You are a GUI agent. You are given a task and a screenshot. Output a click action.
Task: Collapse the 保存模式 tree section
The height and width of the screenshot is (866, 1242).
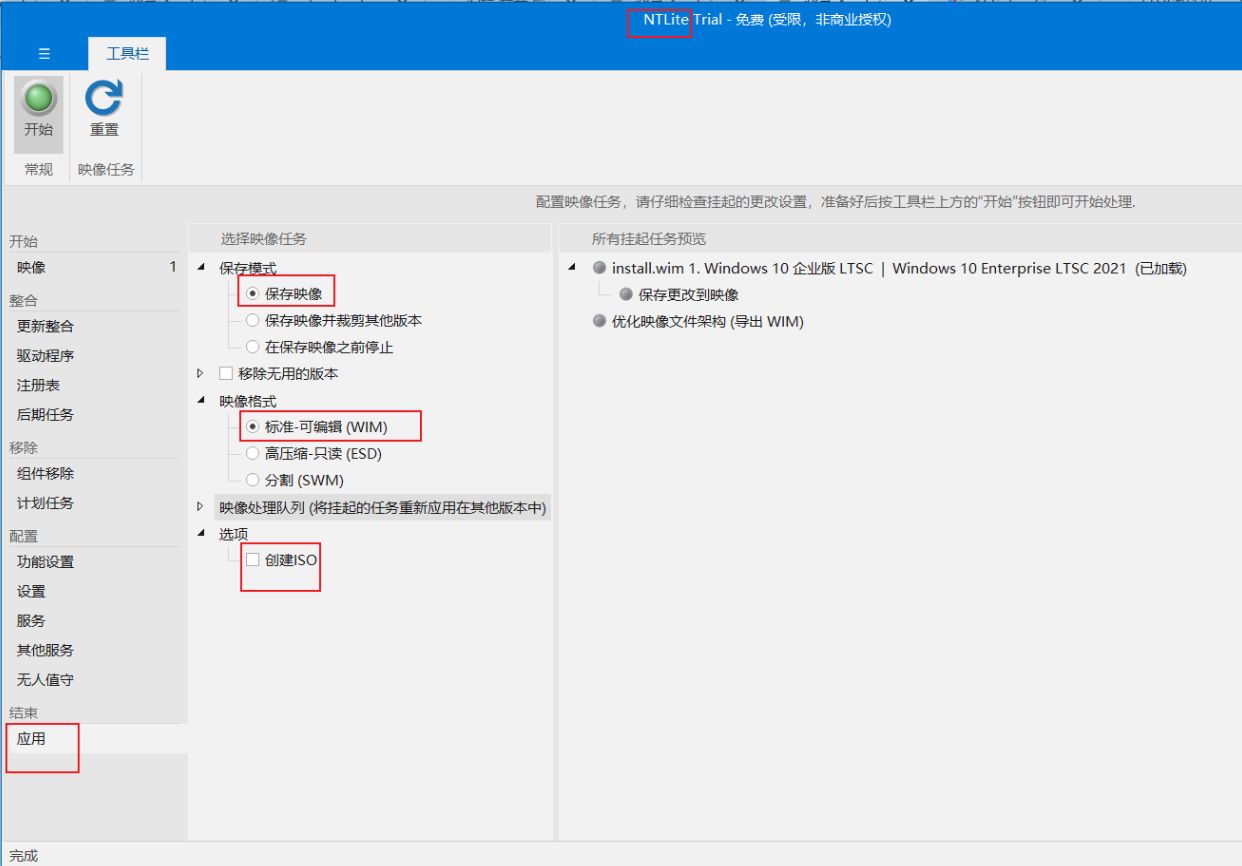pos(201,268)
